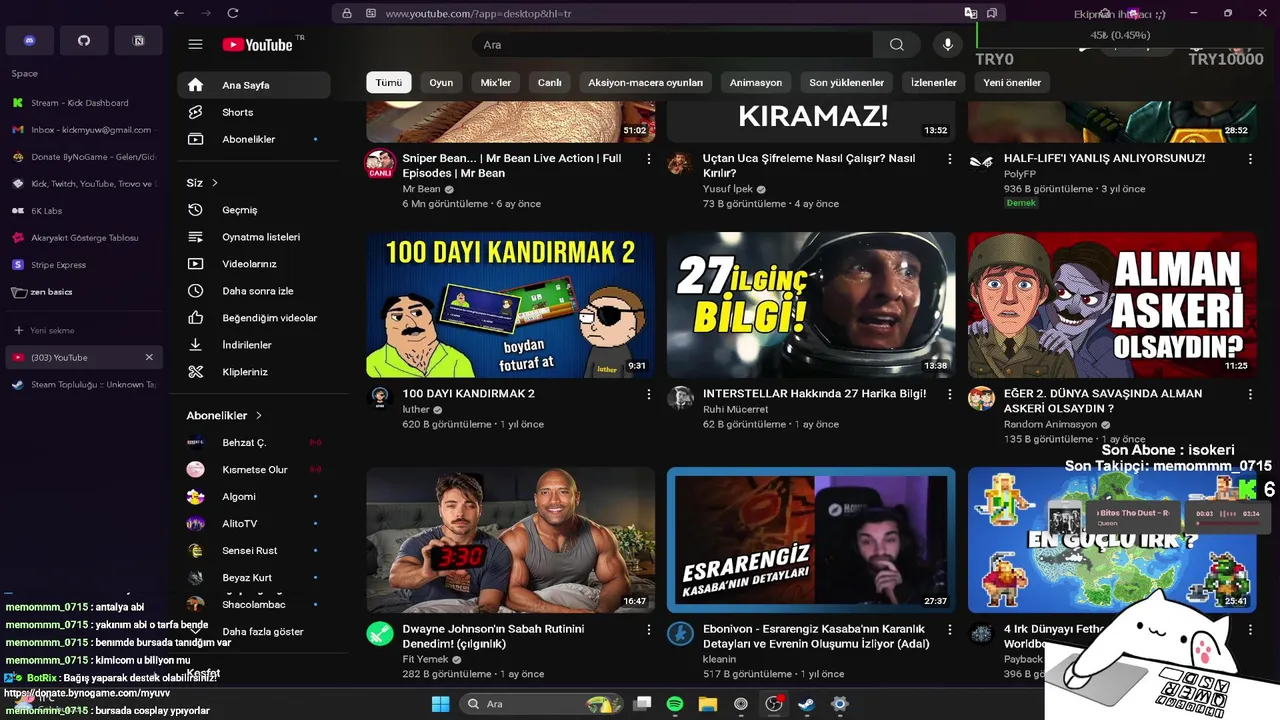Open Beyaz Kurt channel
1280x720 pixels.
tap(254, 578)
